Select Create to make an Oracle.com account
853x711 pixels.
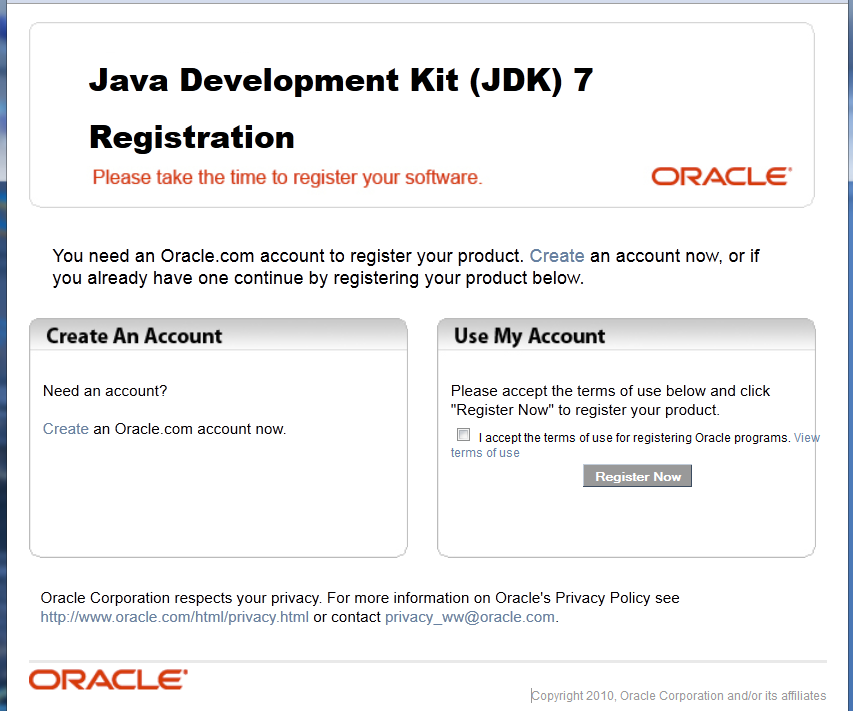pos(64,427)
